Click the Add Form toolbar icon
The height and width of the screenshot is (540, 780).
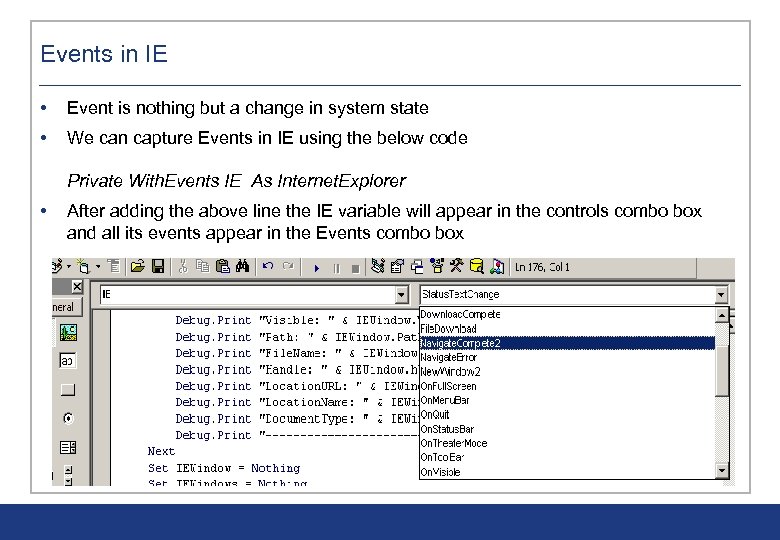[x=83, y=267]
